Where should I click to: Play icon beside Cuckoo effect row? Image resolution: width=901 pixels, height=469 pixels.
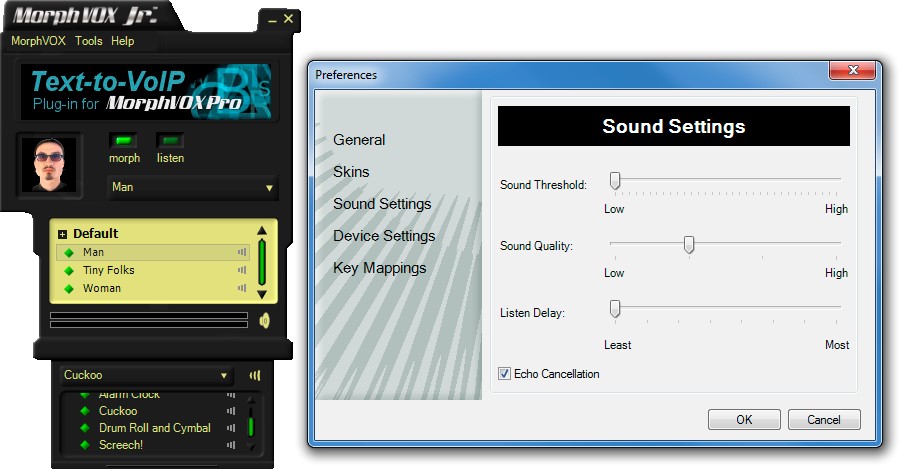[x=231, y=411]
